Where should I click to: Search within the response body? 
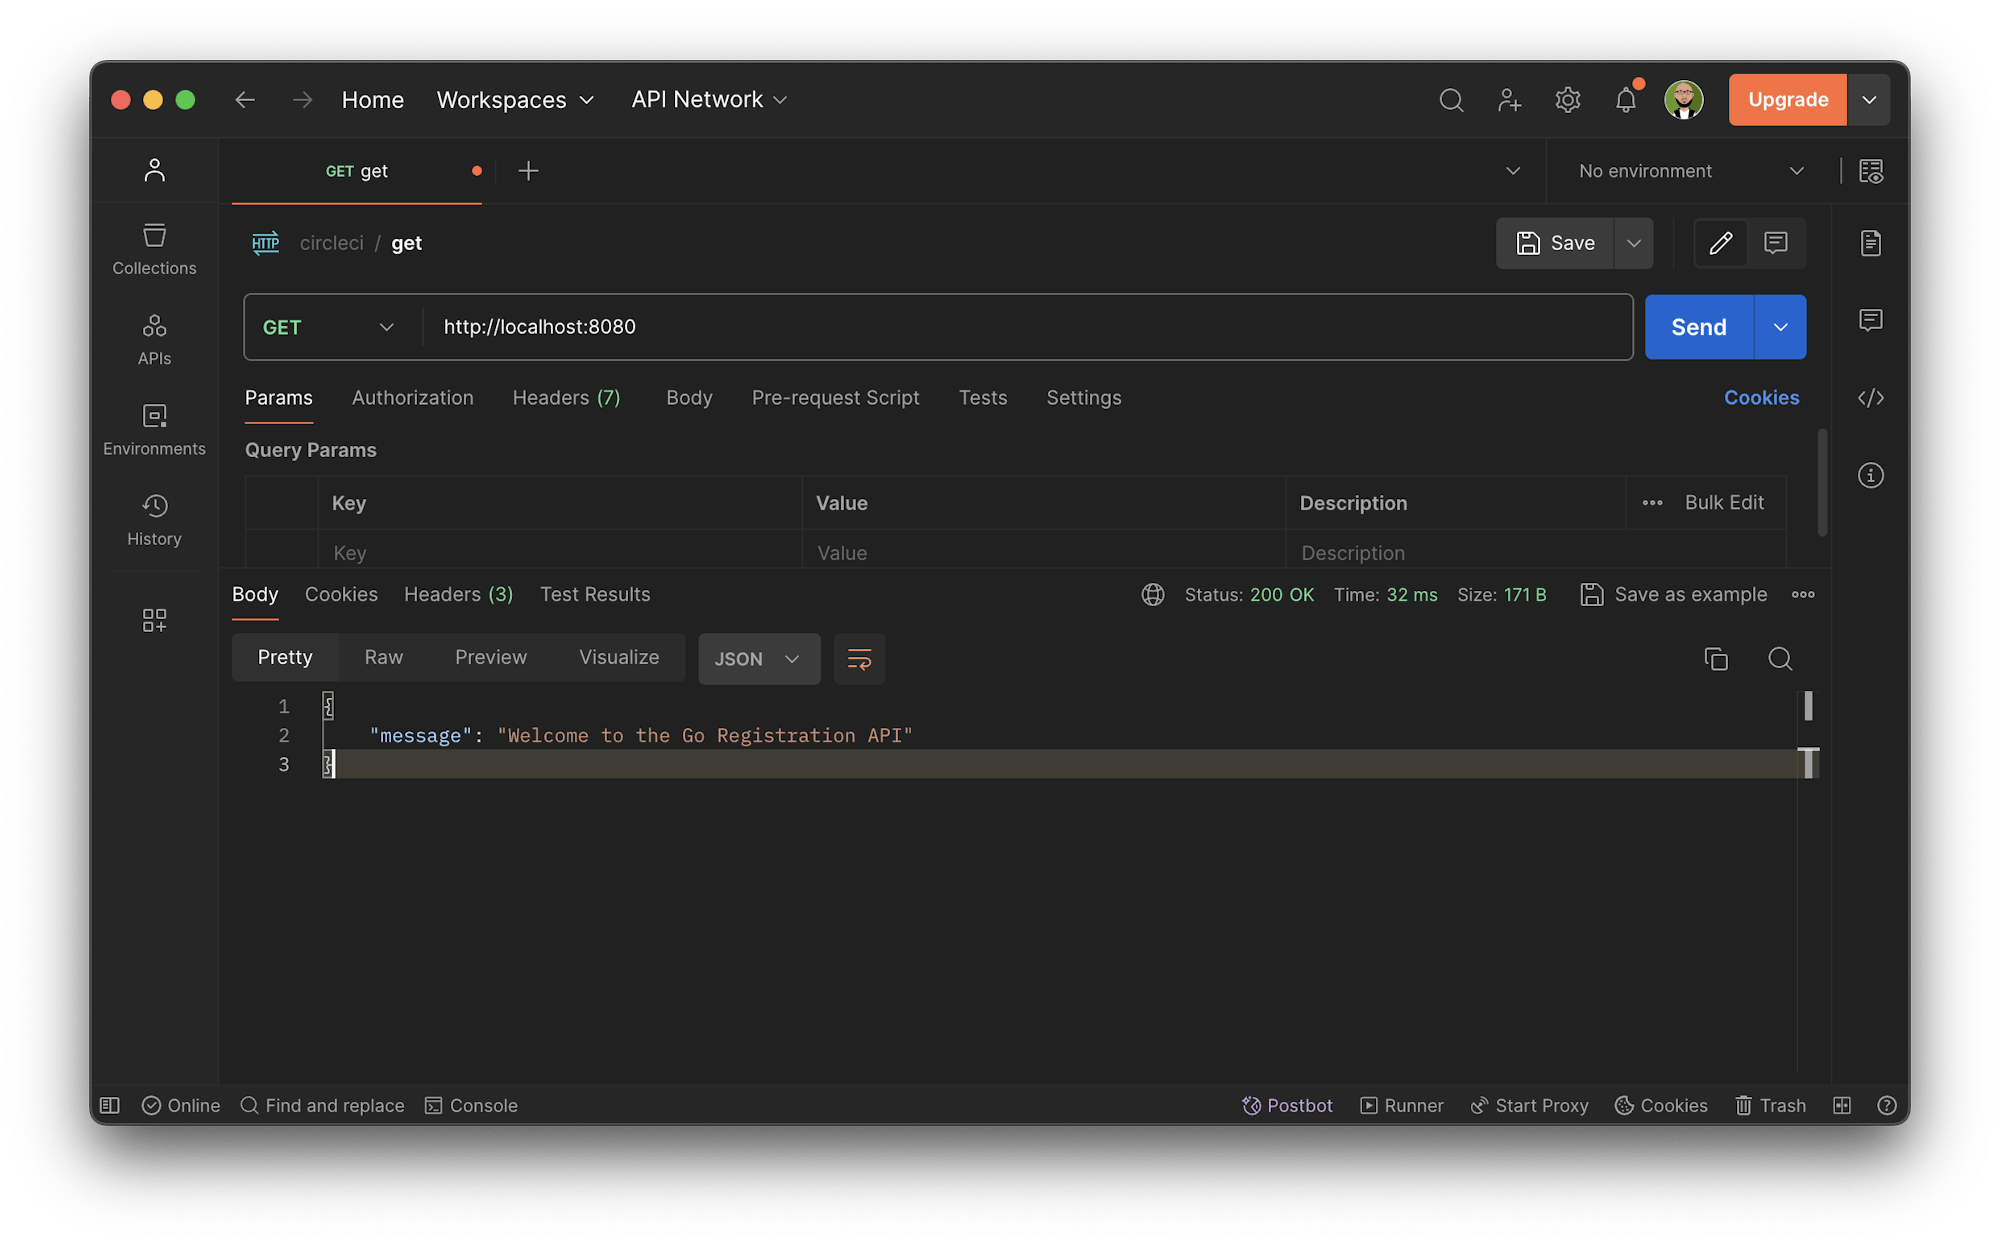pyautogui.click(x=1780, y=659)
